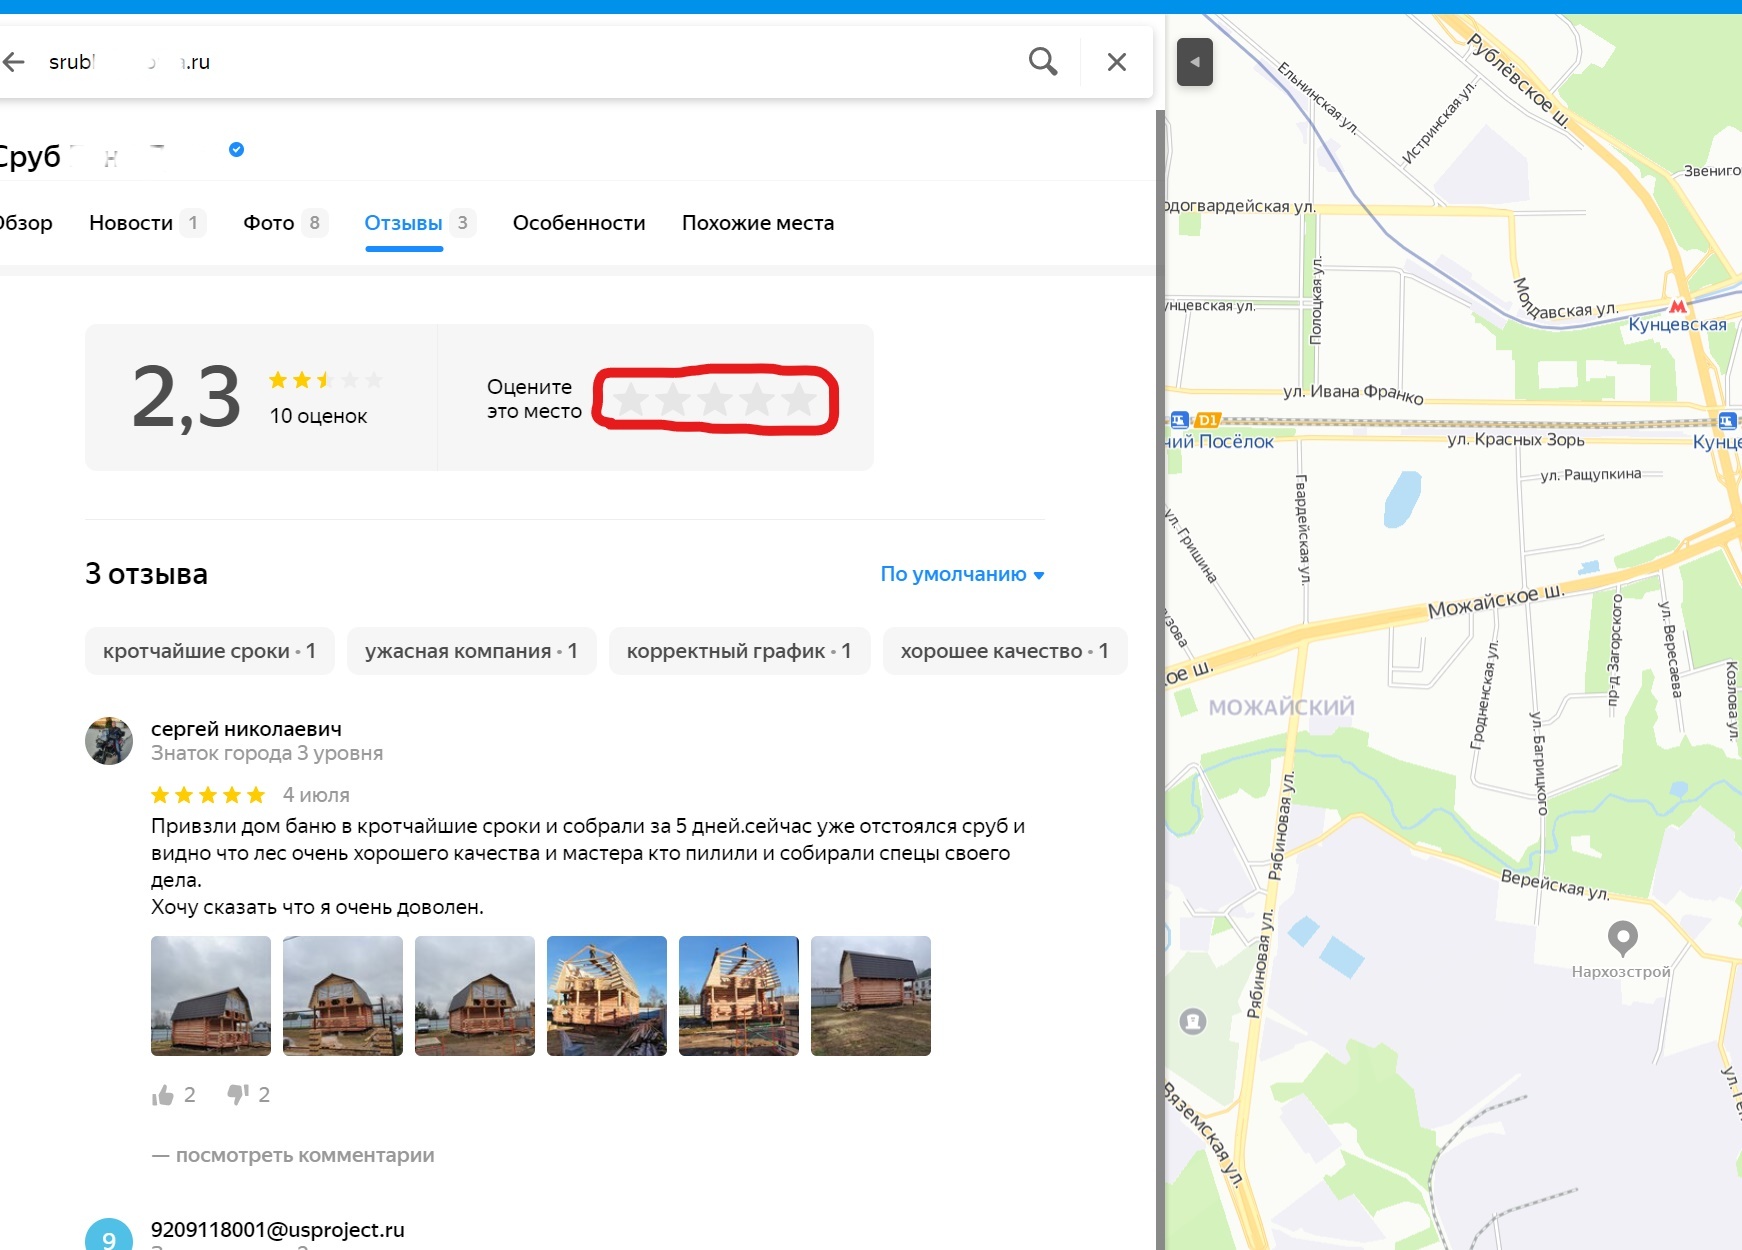Click the round gray marker near Рябиновая ул.

[1193, 1021]
